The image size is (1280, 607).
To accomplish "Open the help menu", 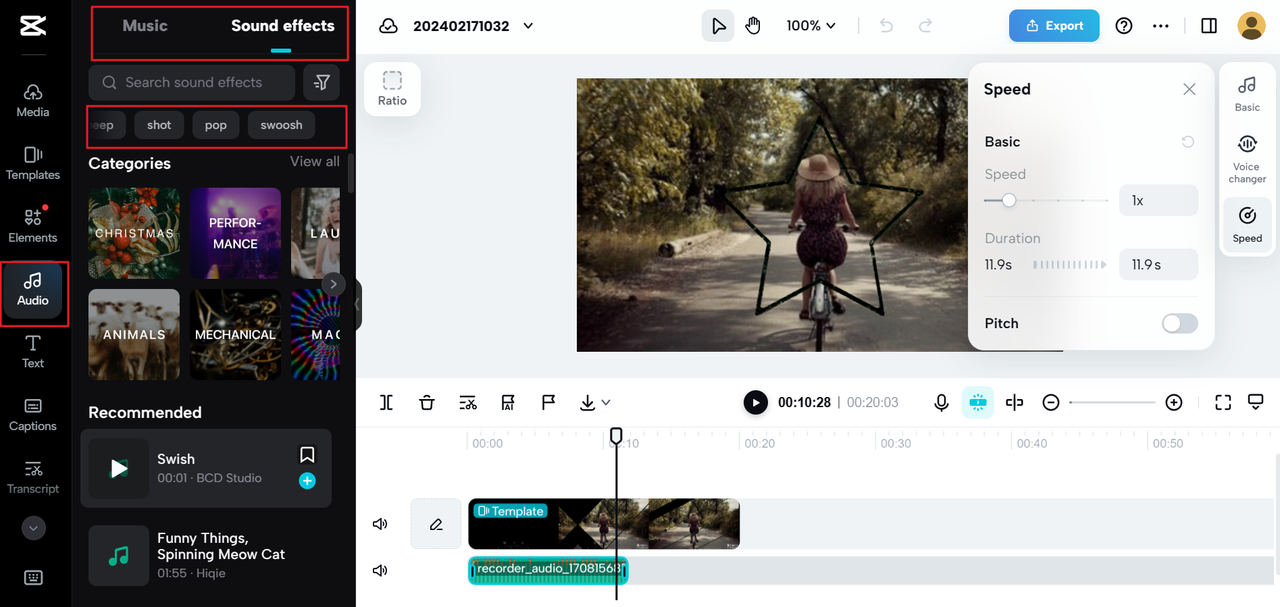I will coord(1124,26).
